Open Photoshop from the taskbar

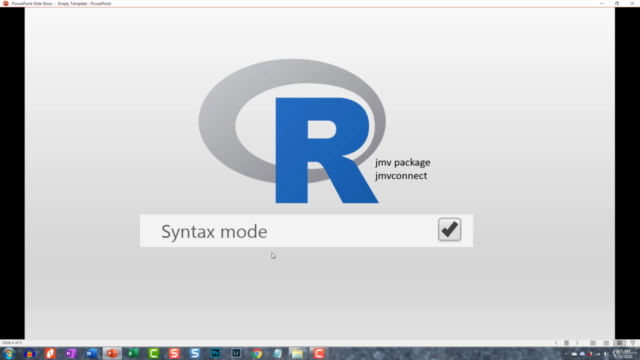pos(216,353)
